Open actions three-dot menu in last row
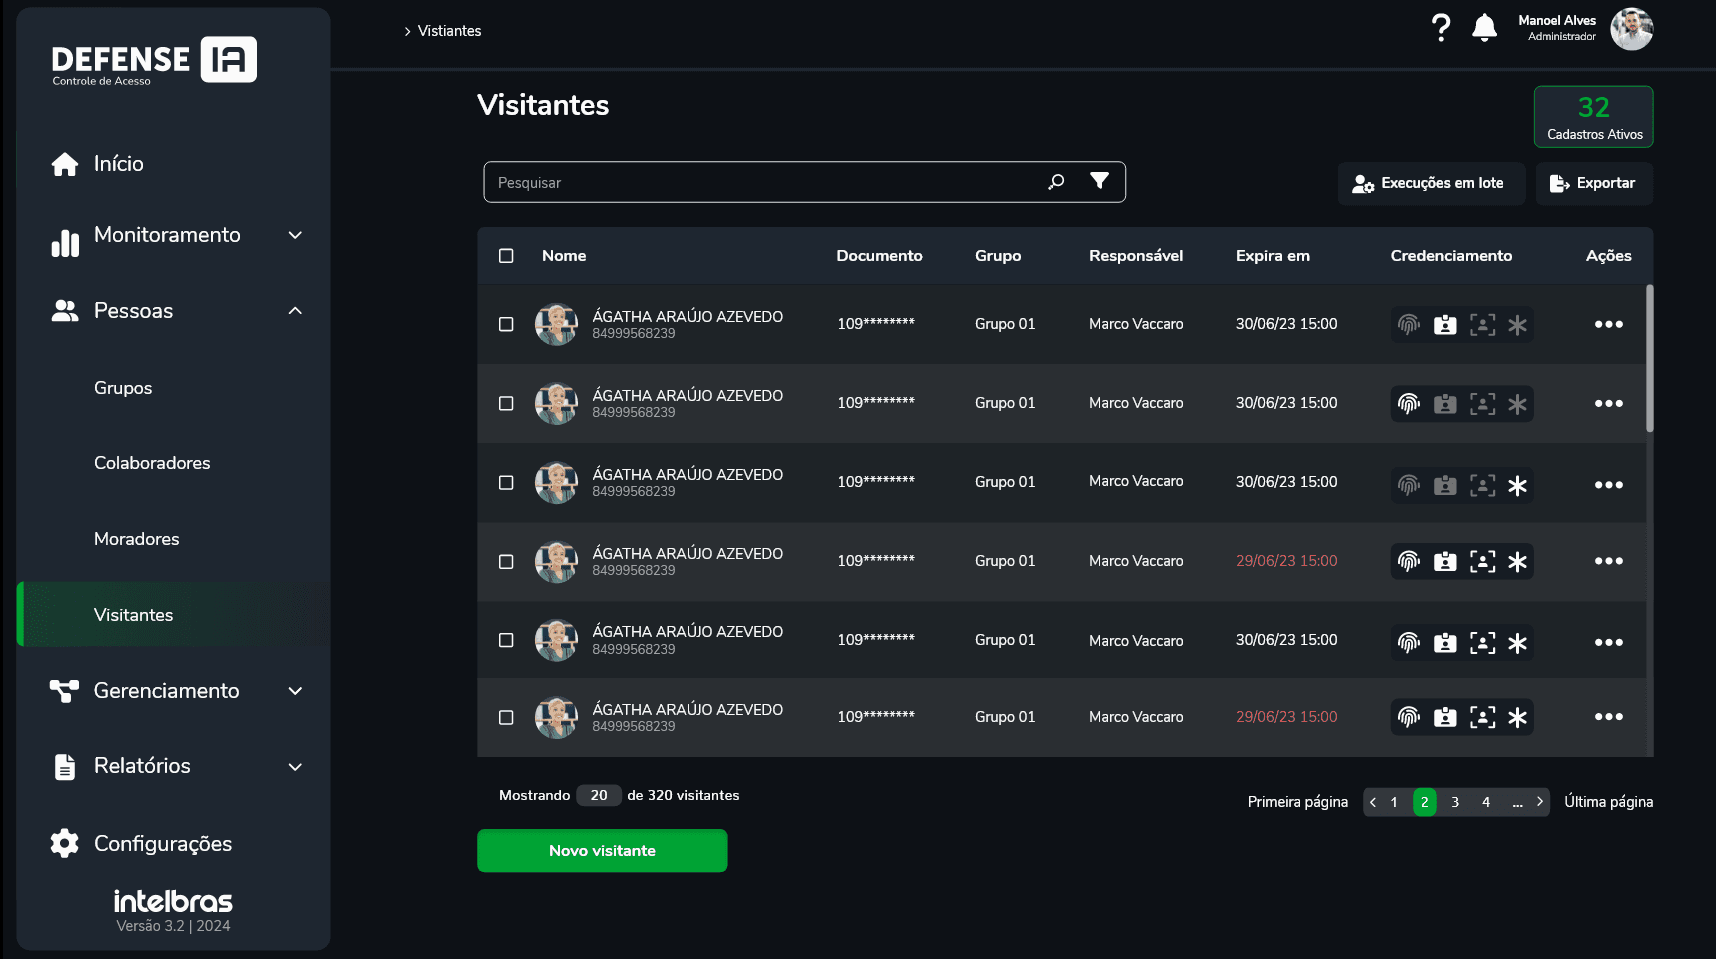 pyautogui.click(x=1608, y=717)
